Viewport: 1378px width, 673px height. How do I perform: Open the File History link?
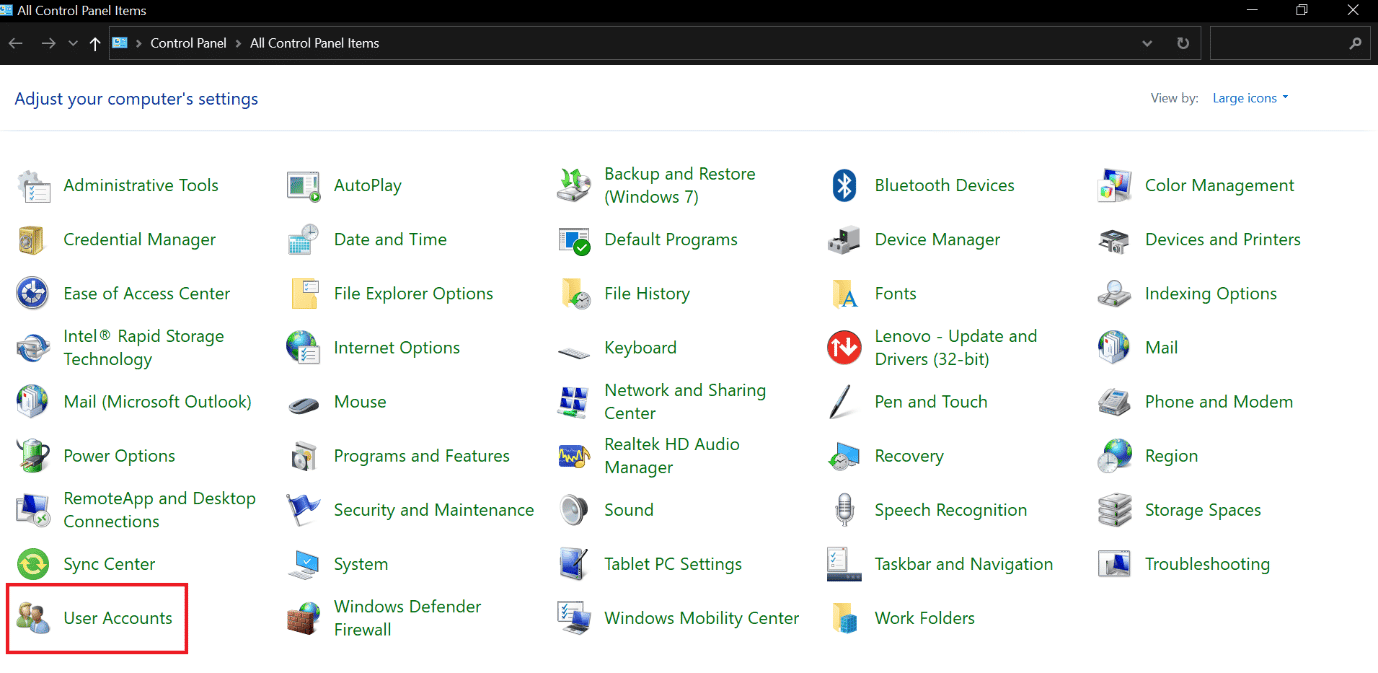[x=647, y=294]
